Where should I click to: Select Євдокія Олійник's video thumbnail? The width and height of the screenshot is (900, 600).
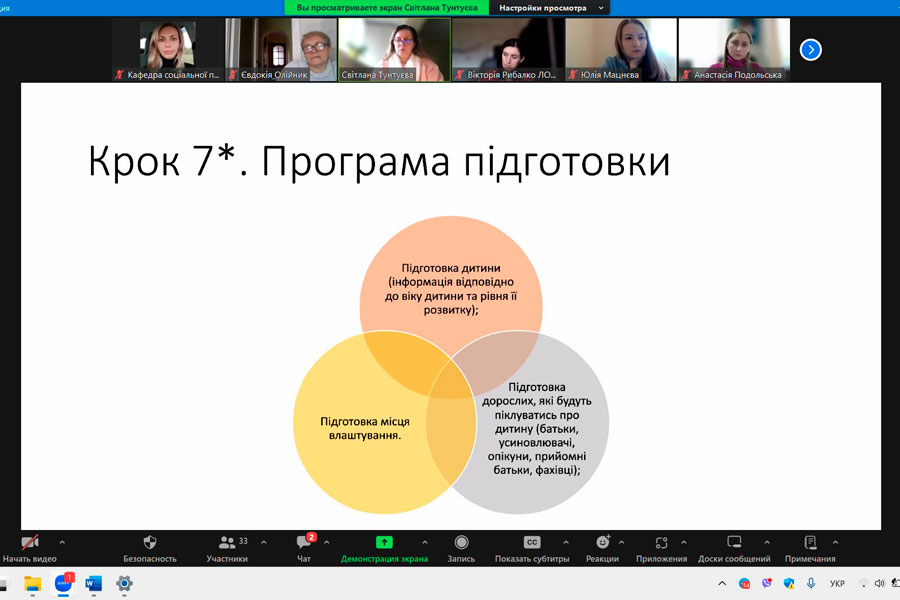pyautogui.click(x=281, y=49)
